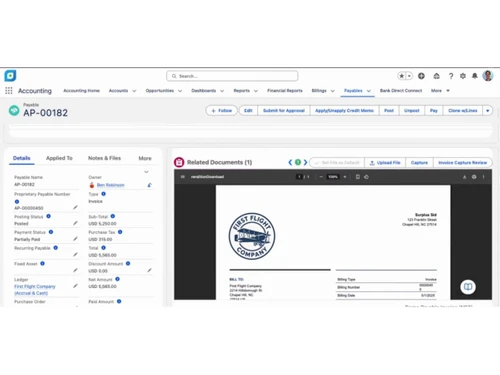
Task: Click the Post button
Action: point(389,110)
